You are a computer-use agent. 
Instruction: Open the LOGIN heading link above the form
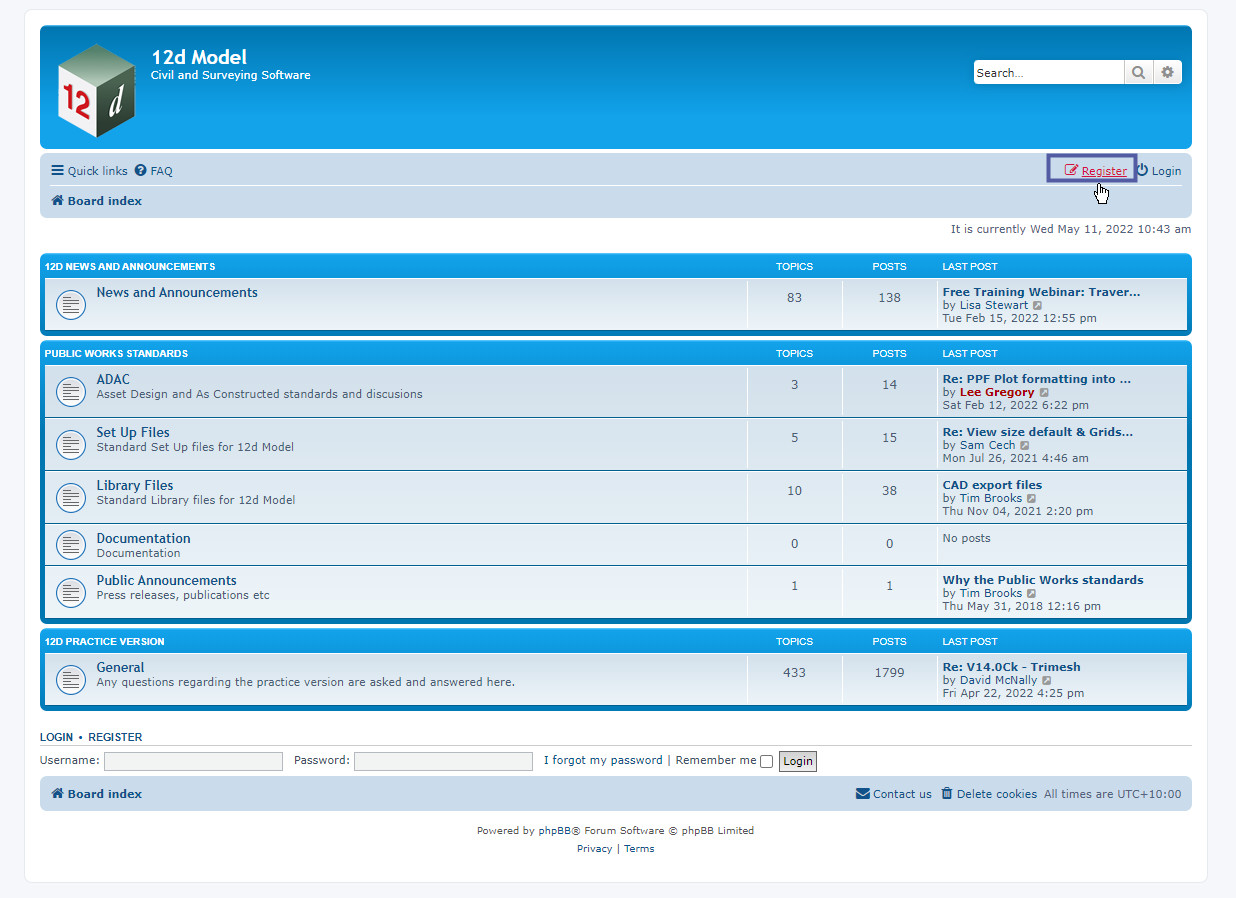tap(56, 737)
